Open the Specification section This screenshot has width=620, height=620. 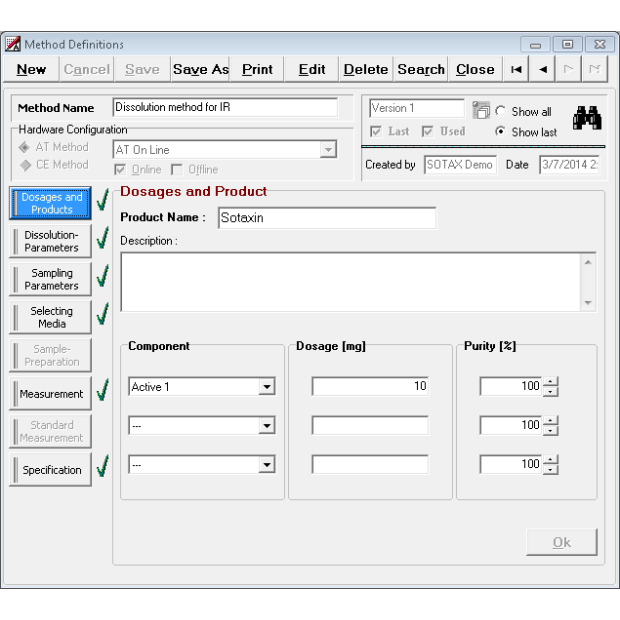point(51,470)
